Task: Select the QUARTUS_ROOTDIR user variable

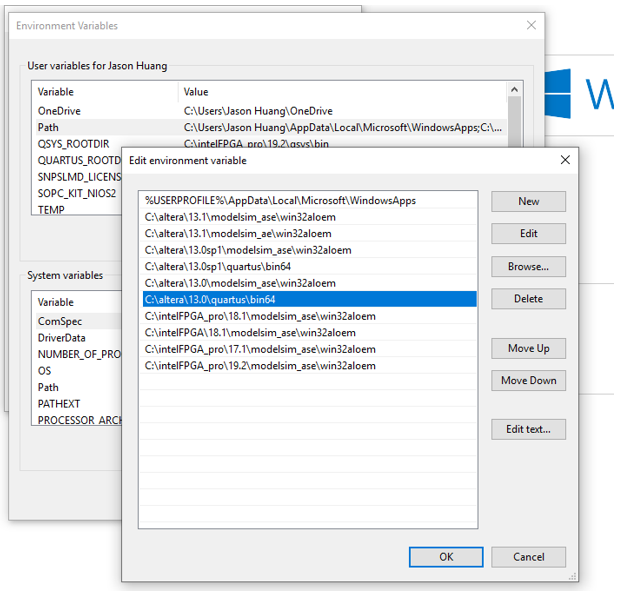Action: 79,161
